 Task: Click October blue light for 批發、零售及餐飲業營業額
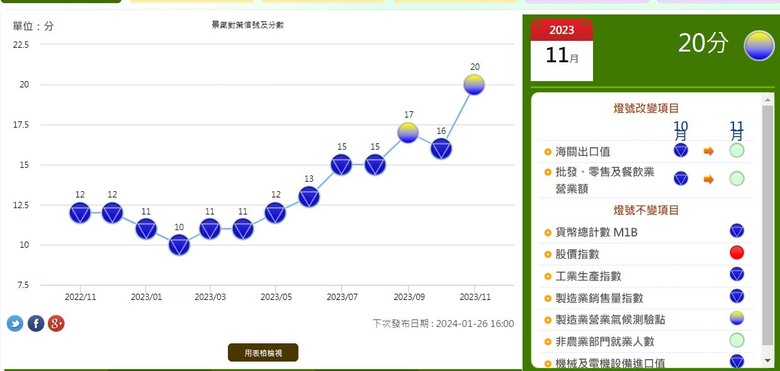(x=681, y=179)
